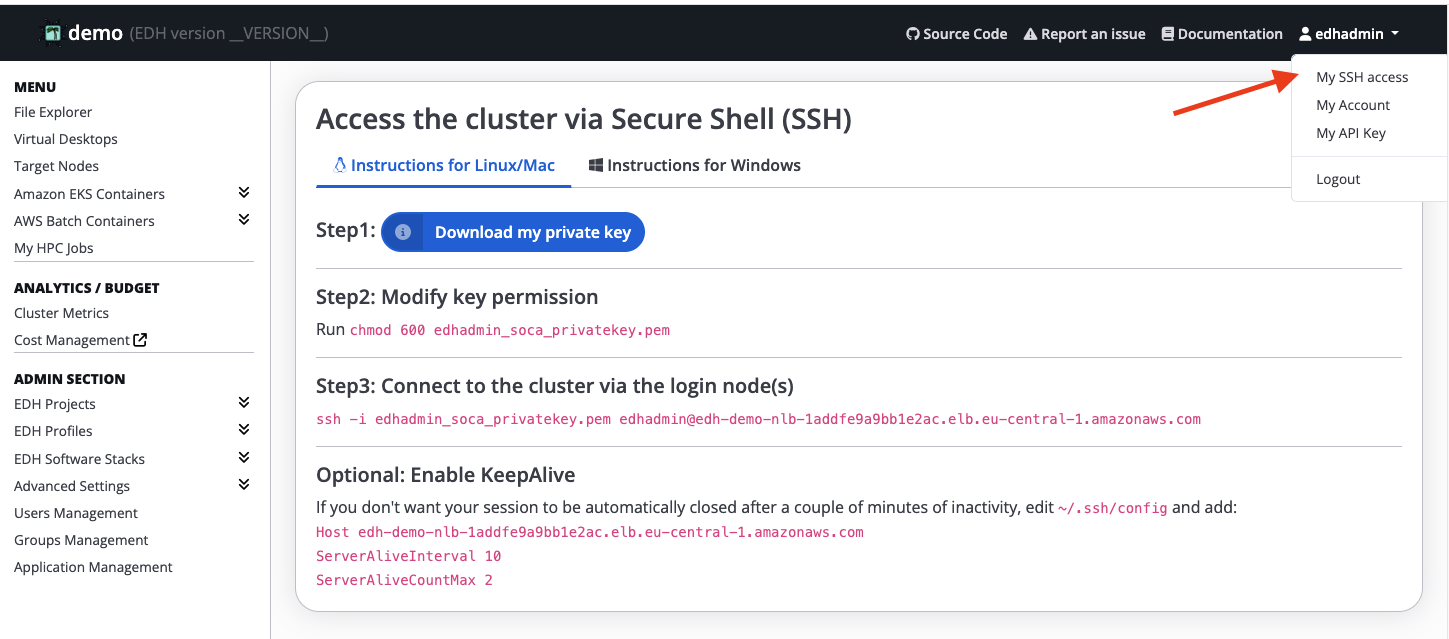
Task: Expand the EDH Projects submenu chevron
Action: [x=244, y=403]
